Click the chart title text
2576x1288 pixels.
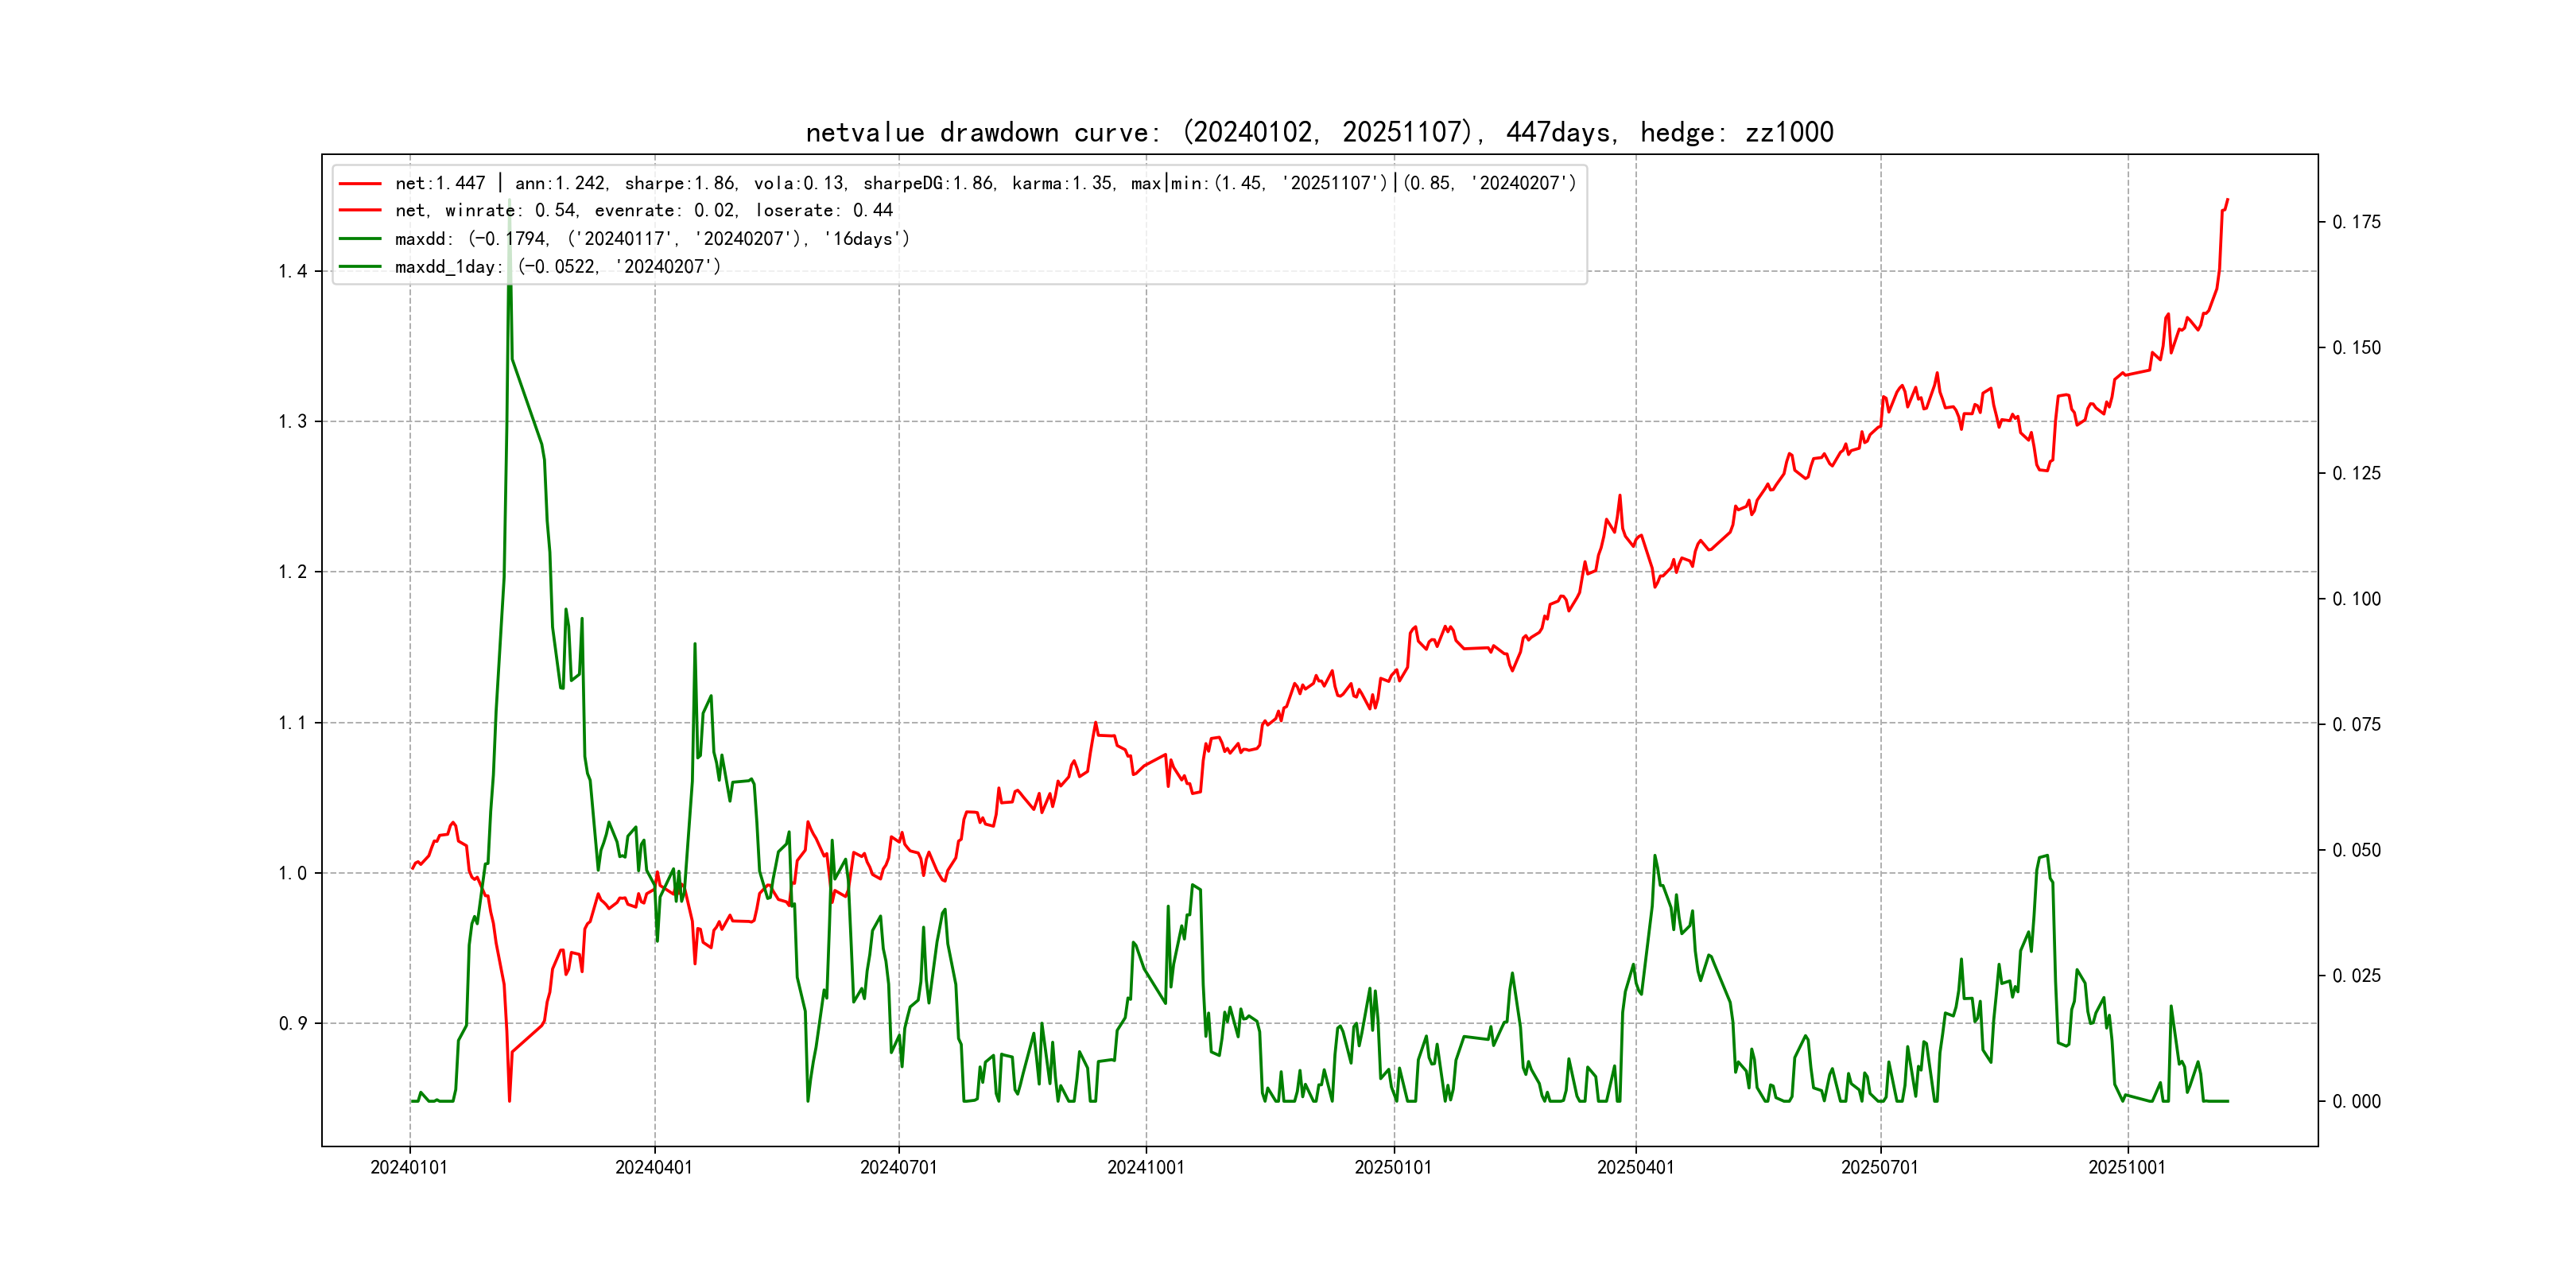pos(1319,132)
